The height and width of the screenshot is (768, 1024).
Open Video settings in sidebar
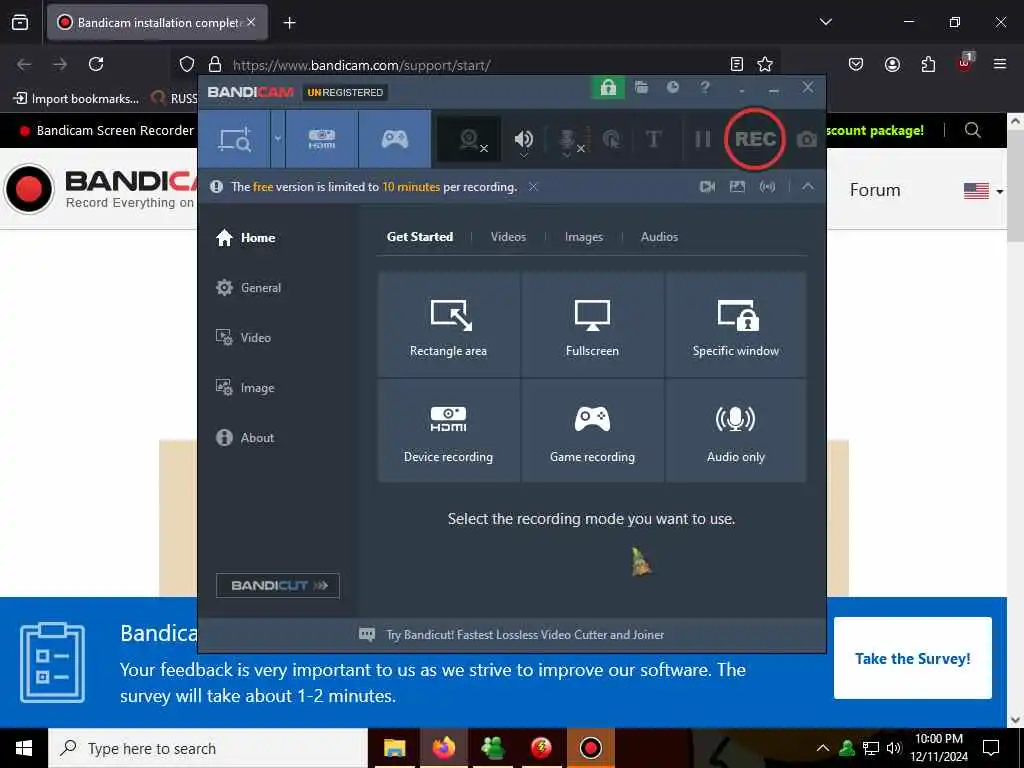click(244, 338)
